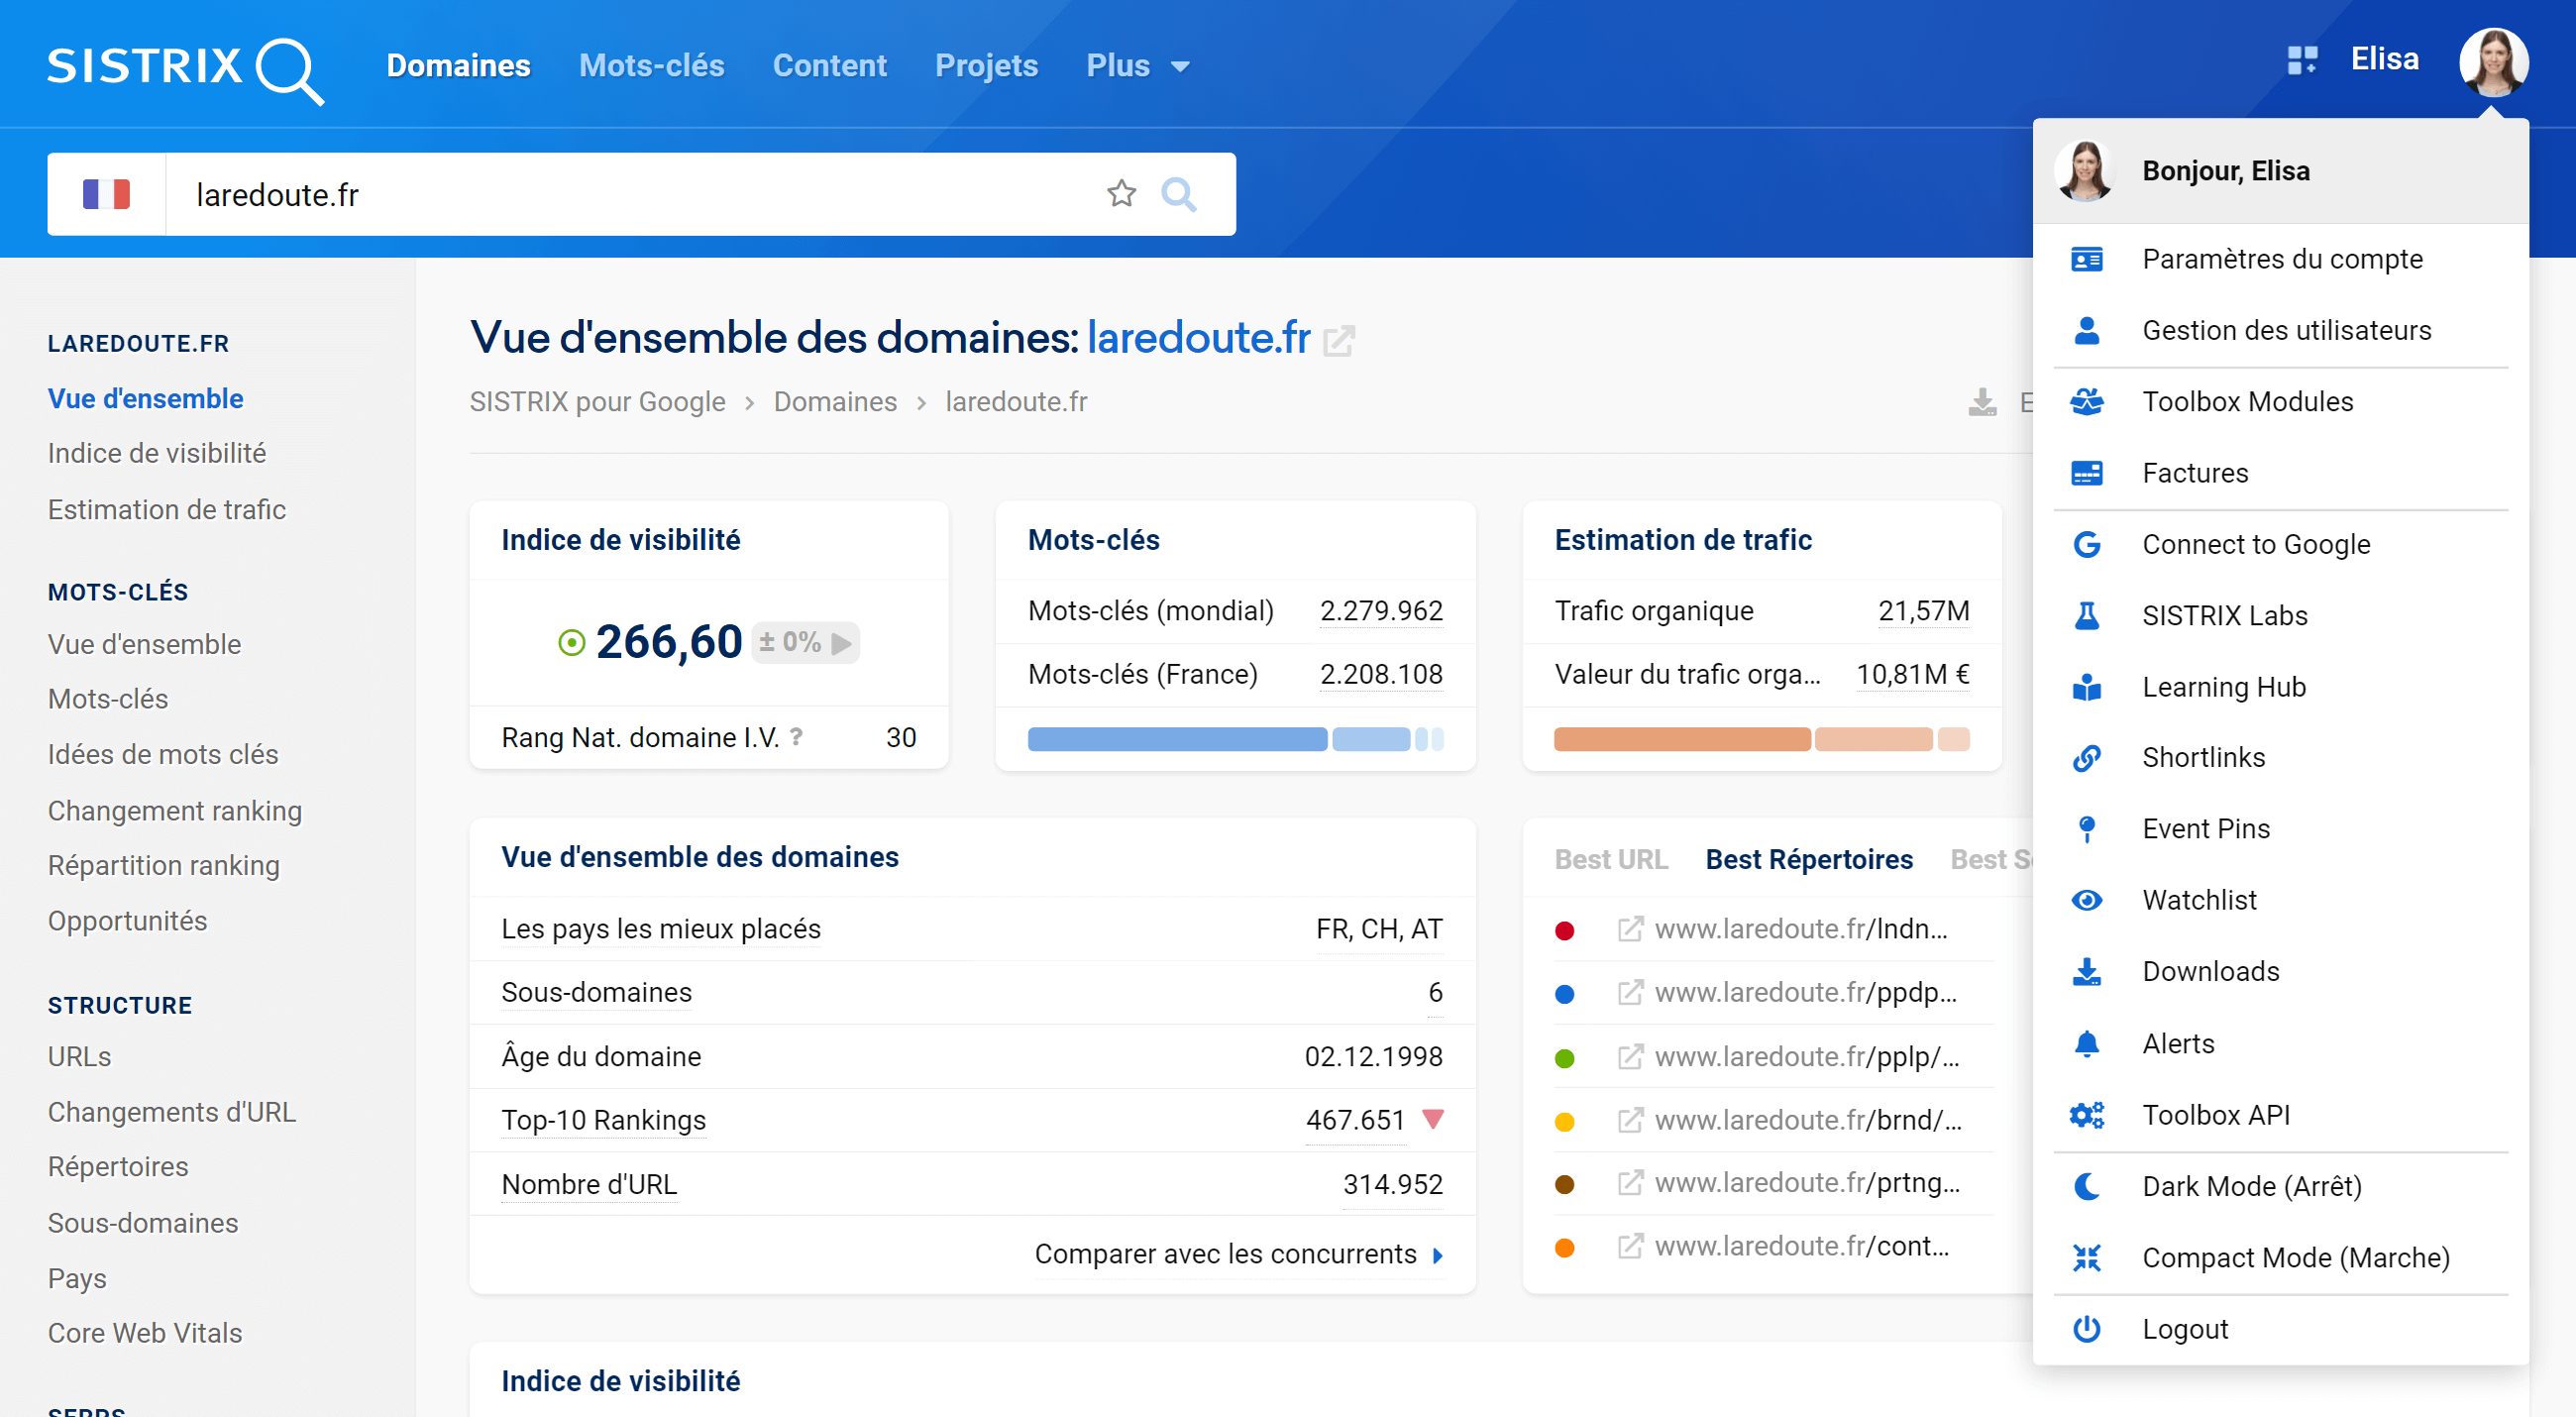This screenshot has width=2576, height=1417.
Task: Click the Downloads tray icon
Action: click(x=2086, y=972)
